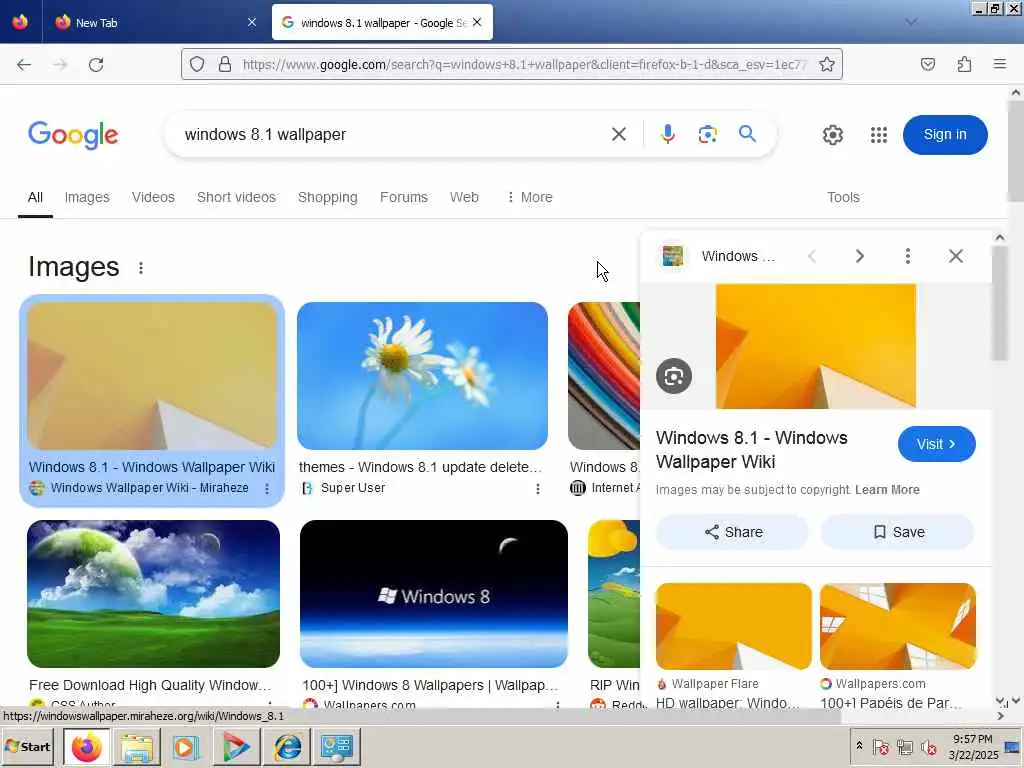Open the Tools options
The width and height of the screenshot is (1024, 768).
point(843,197)
